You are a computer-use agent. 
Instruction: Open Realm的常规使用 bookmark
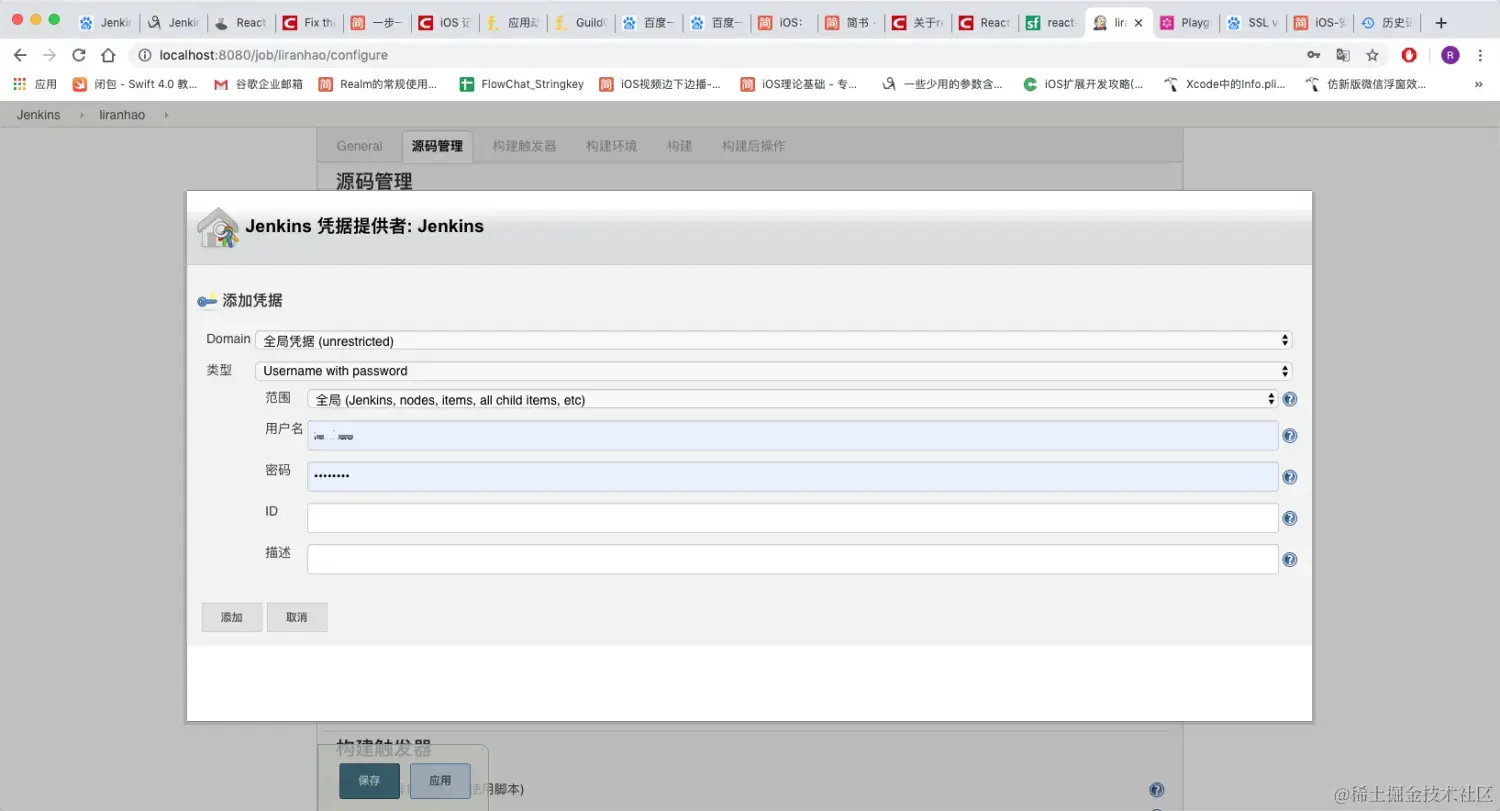pos(378,85)
